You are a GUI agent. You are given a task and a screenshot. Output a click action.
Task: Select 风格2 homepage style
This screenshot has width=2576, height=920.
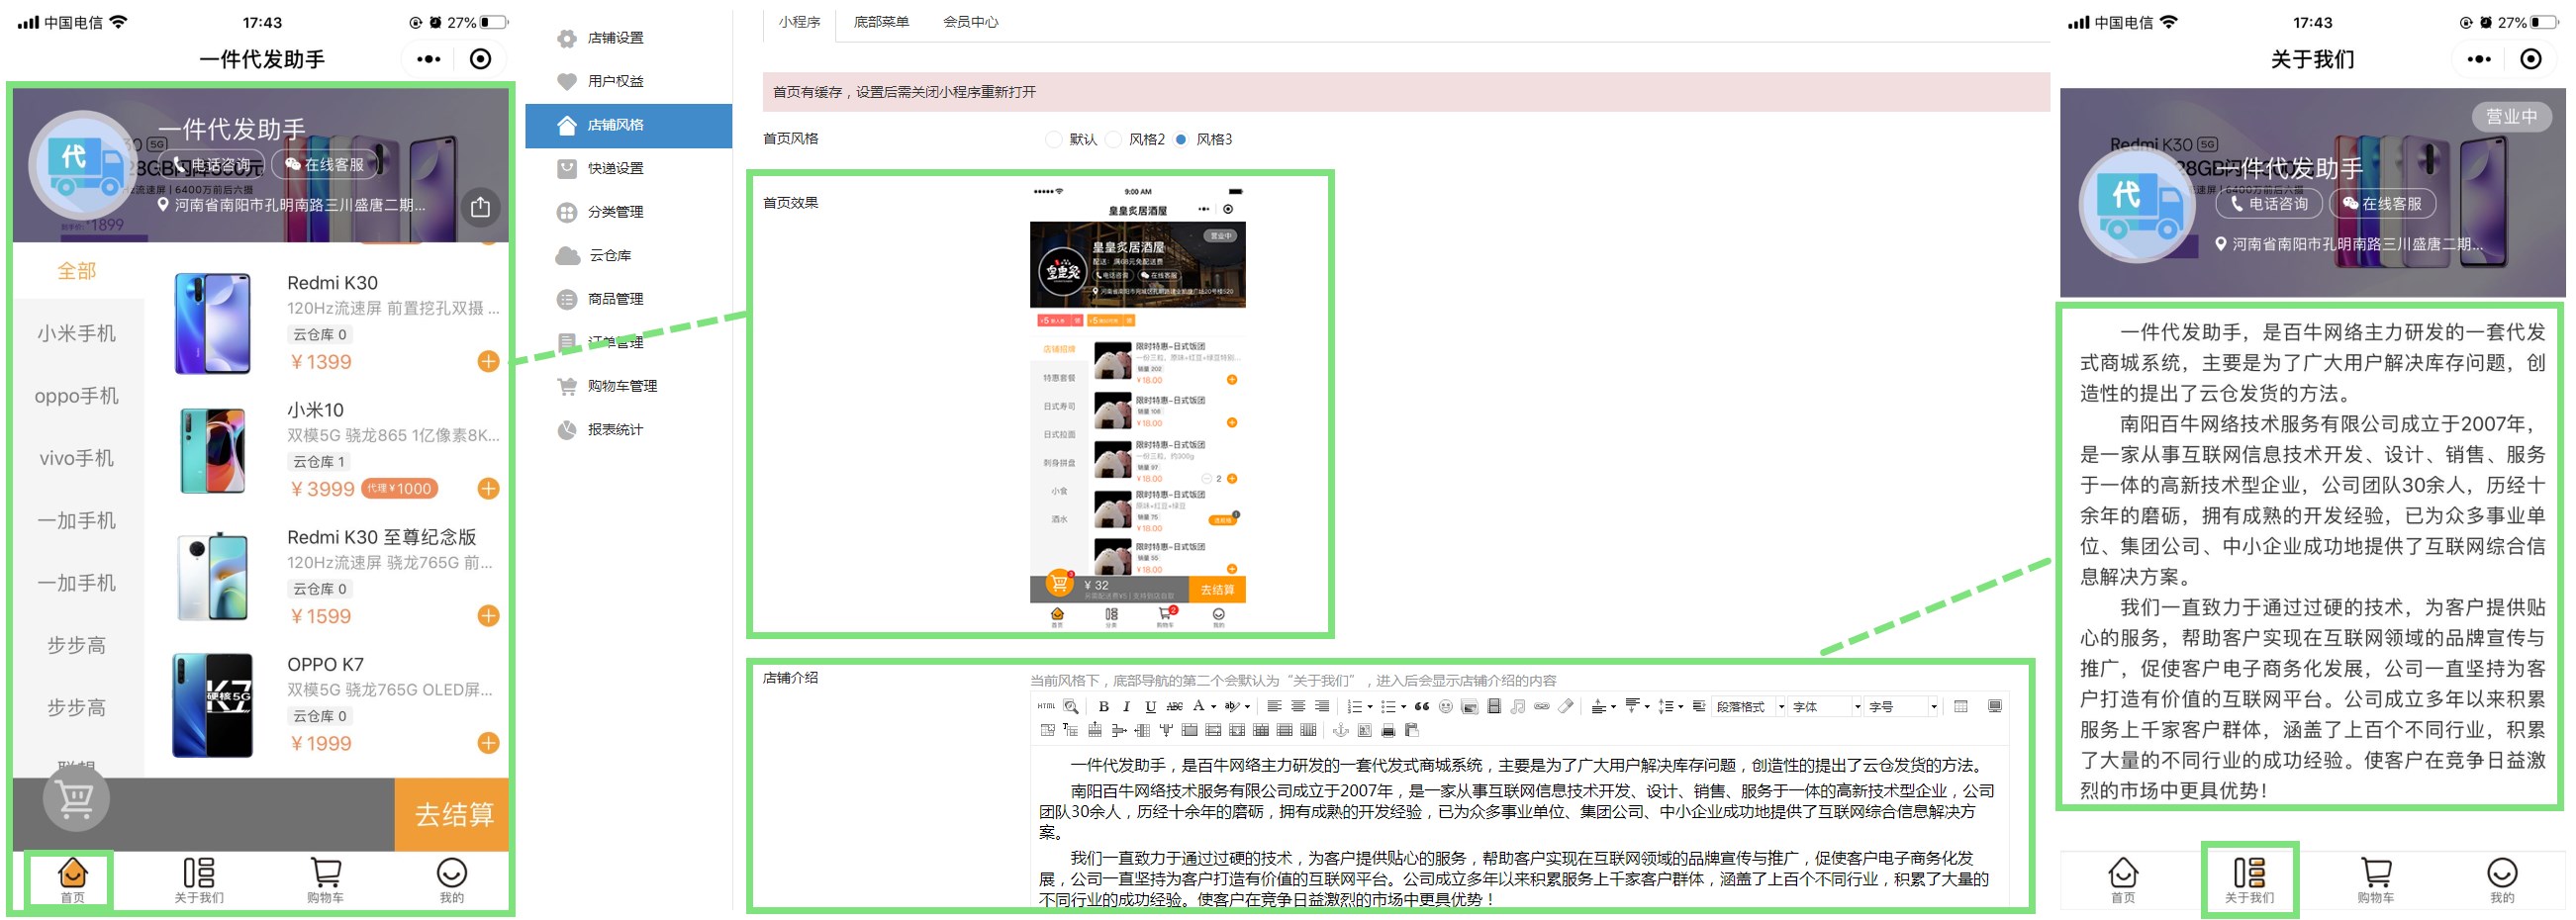point(1114,139)
